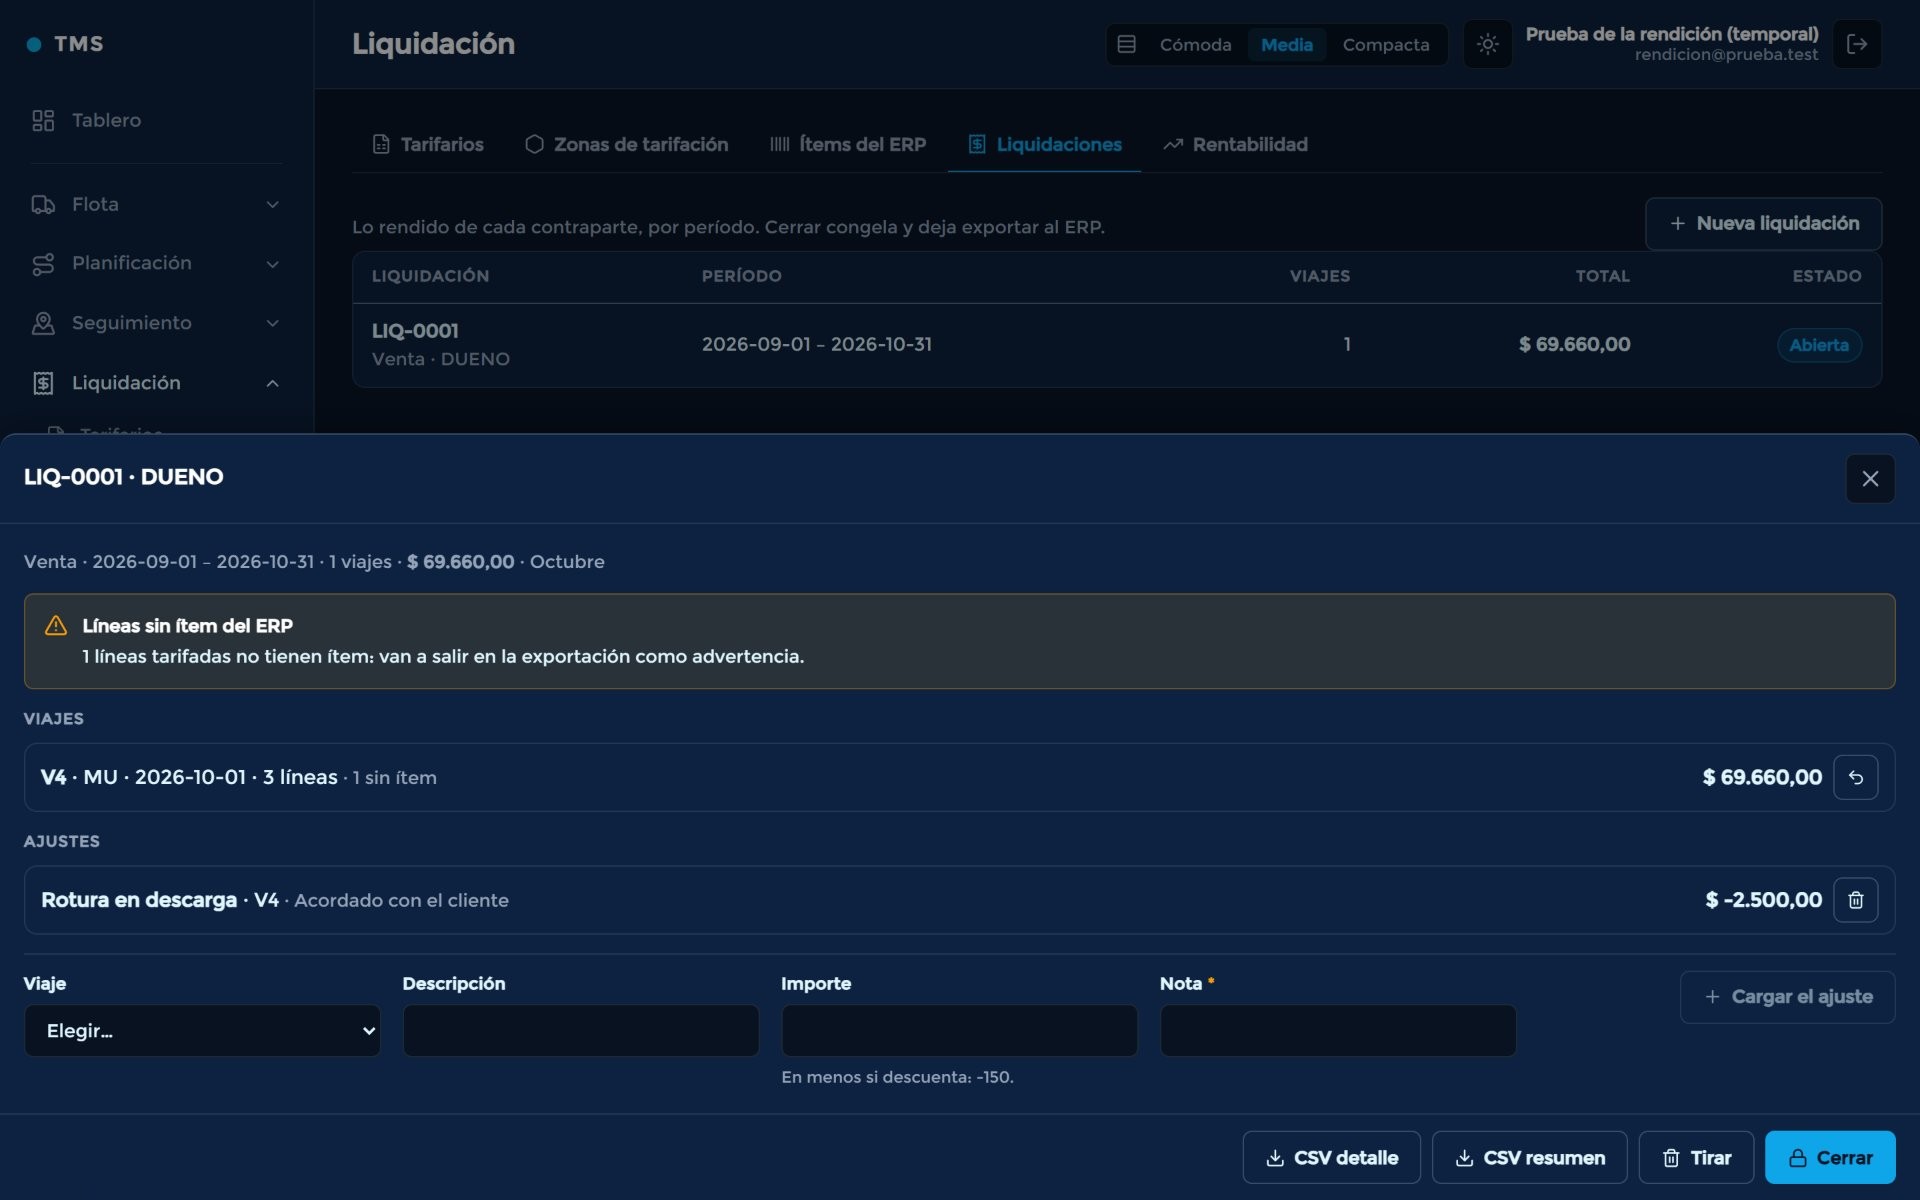The image size is (1920, 1200).
Task: Click the period 2026-09-01 – 2026-10-31 cell
Action: coord(817,344)
